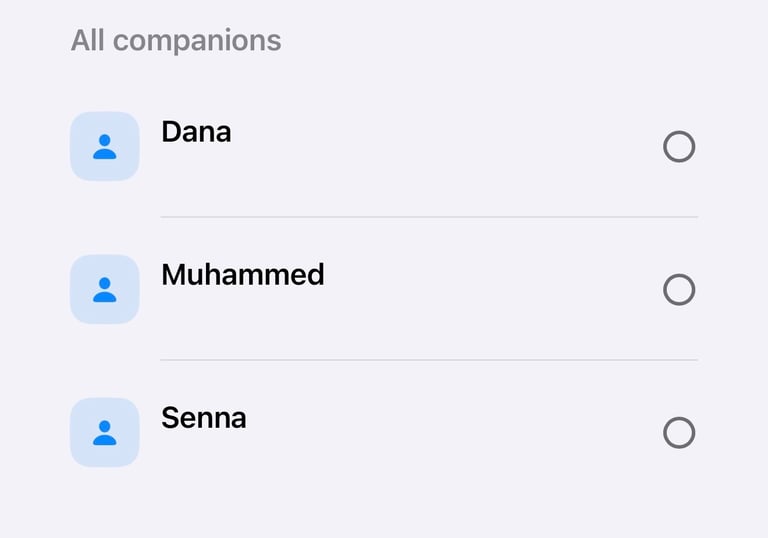Click the separator line above Senna
The image size is (768, 538).
[429, 360]
